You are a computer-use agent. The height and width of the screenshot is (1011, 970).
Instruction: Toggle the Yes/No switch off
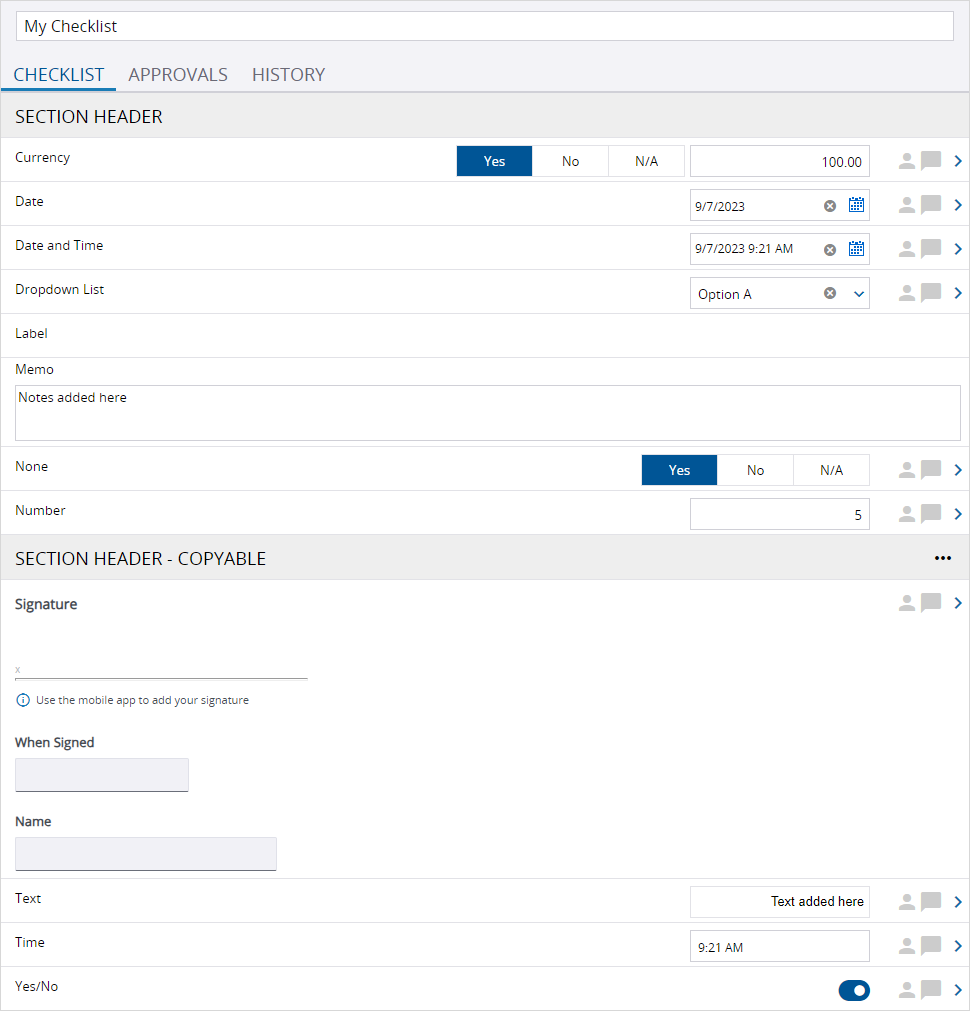854,990
